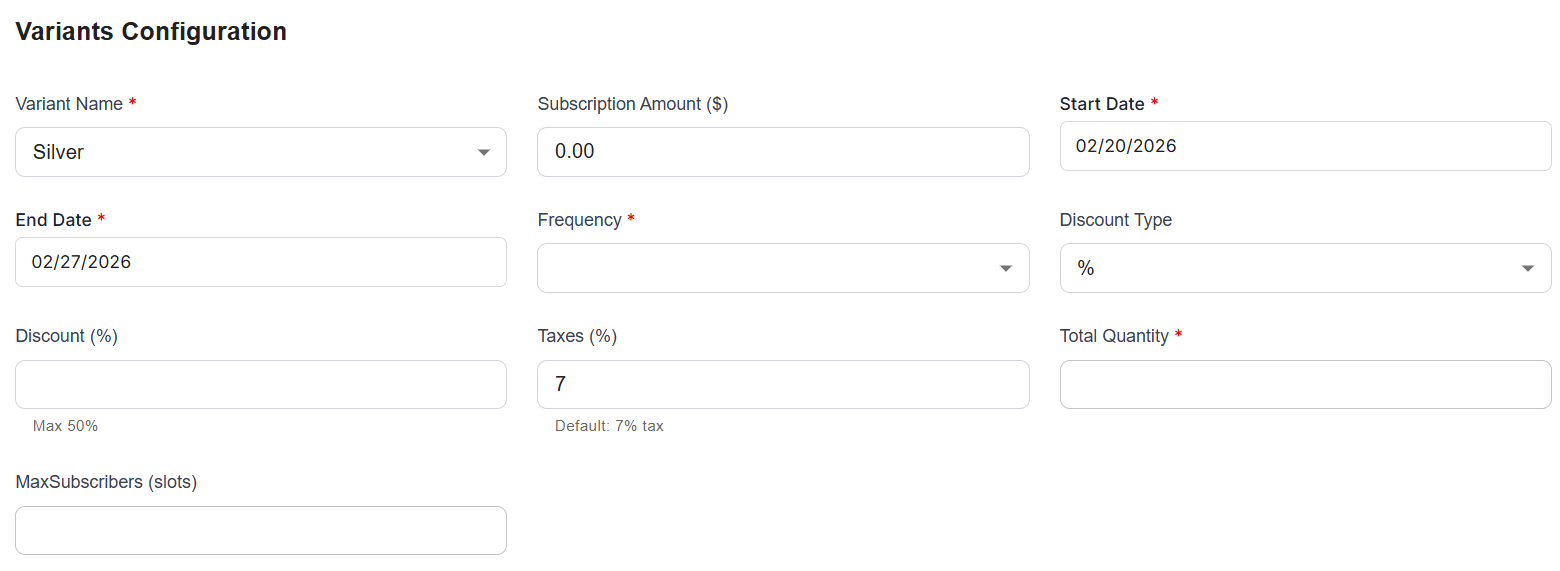
Task: Click the Default: 7% tax hint
Action: click(x=609, y=426)
